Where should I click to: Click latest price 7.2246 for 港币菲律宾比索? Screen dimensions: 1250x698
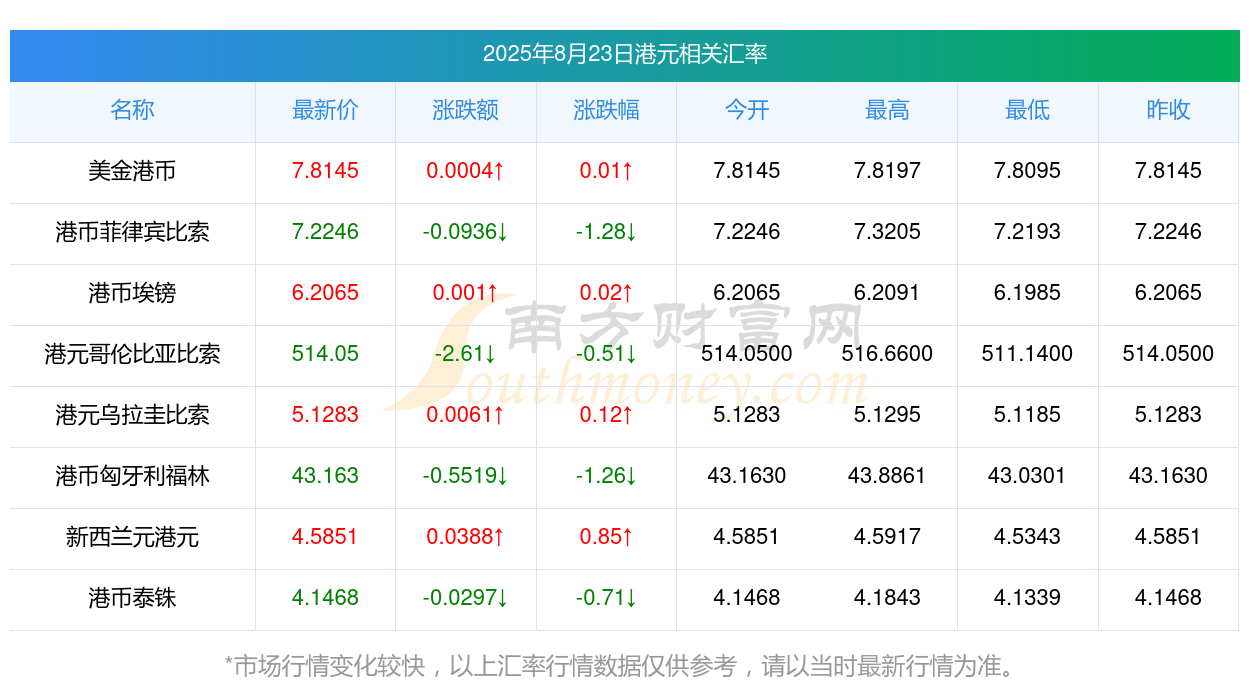[x=325, y=232]
